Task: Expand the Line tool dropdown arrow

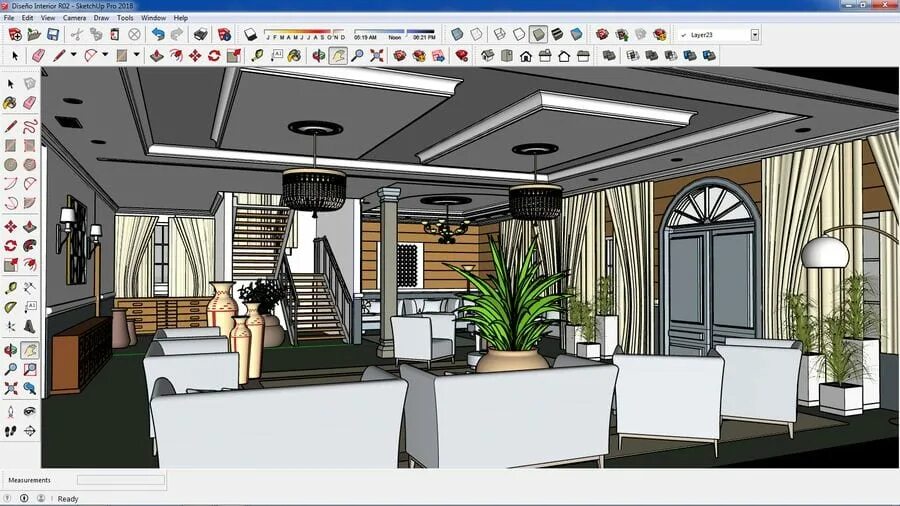Action: (x=73, y=55)
